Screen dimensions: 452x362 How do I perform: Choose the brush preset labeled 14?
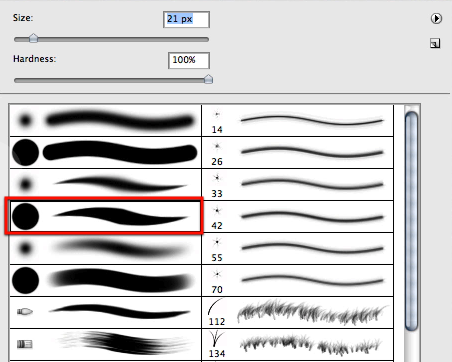(x=298, y=120)
